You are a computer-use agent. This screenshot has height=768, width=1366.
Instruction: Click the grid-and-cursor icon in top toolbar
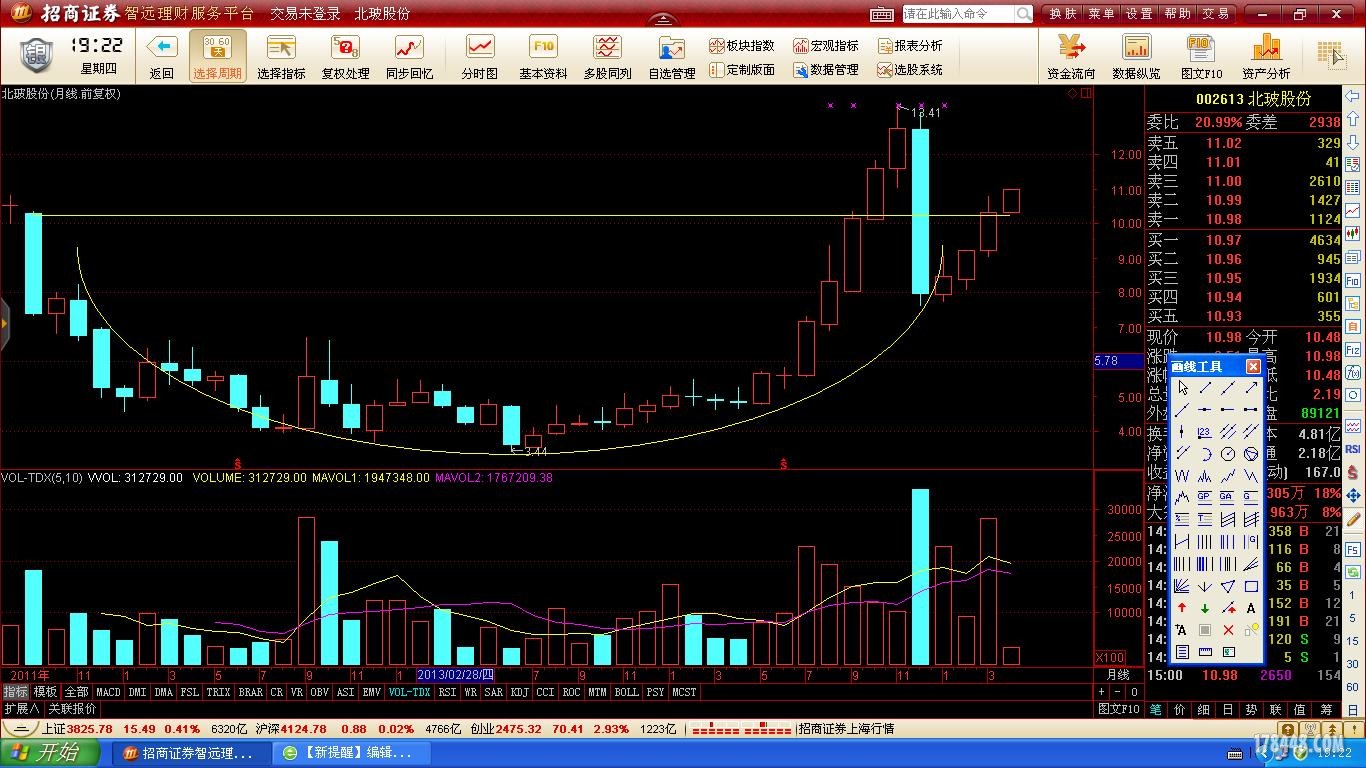click(1330, 54)
